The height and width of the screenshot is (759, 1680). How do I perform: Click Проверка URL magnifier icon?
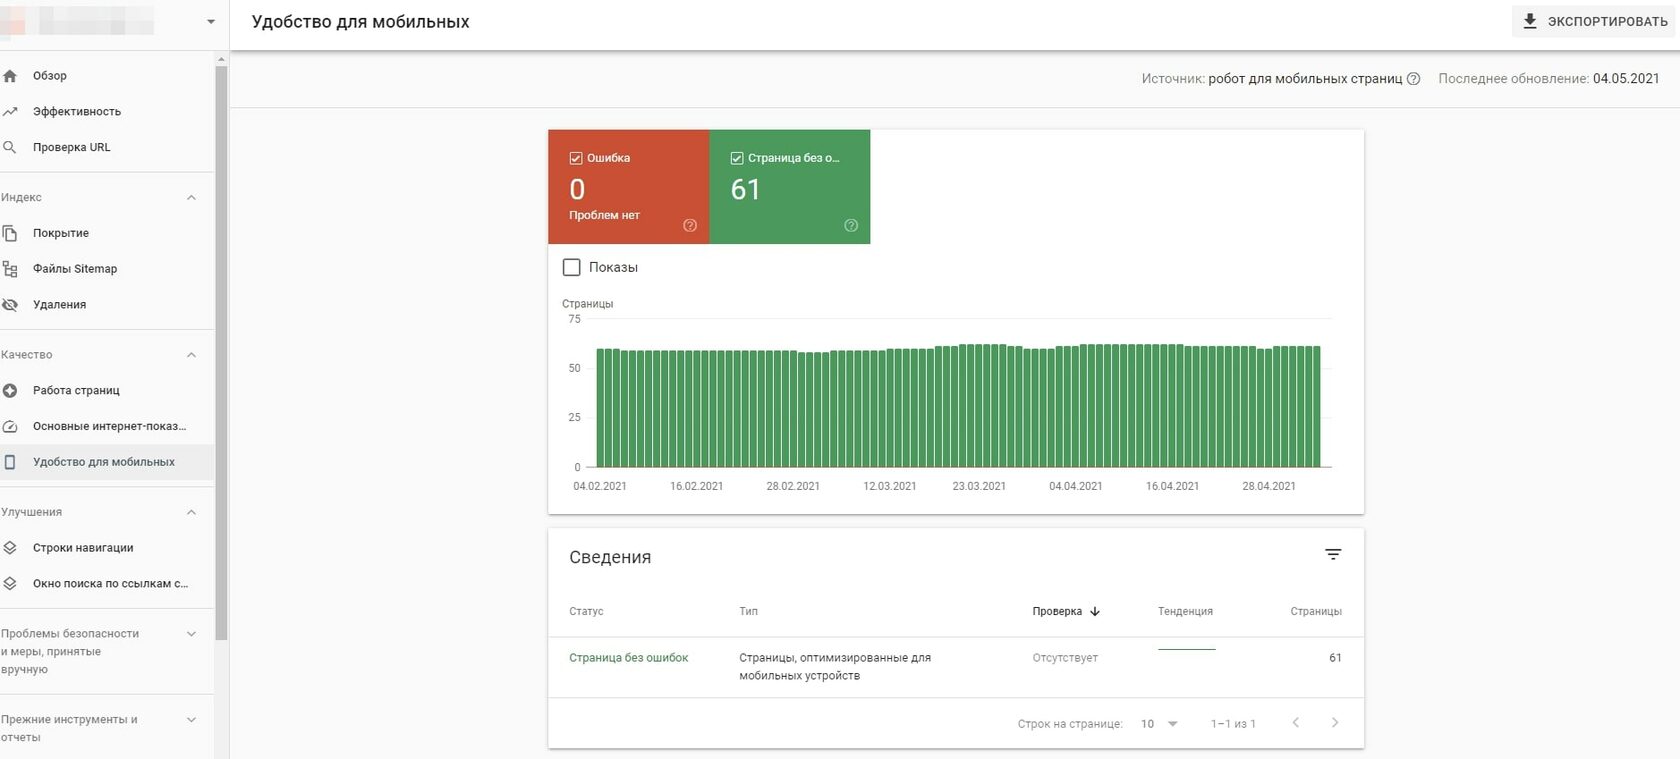coord(10,147)
